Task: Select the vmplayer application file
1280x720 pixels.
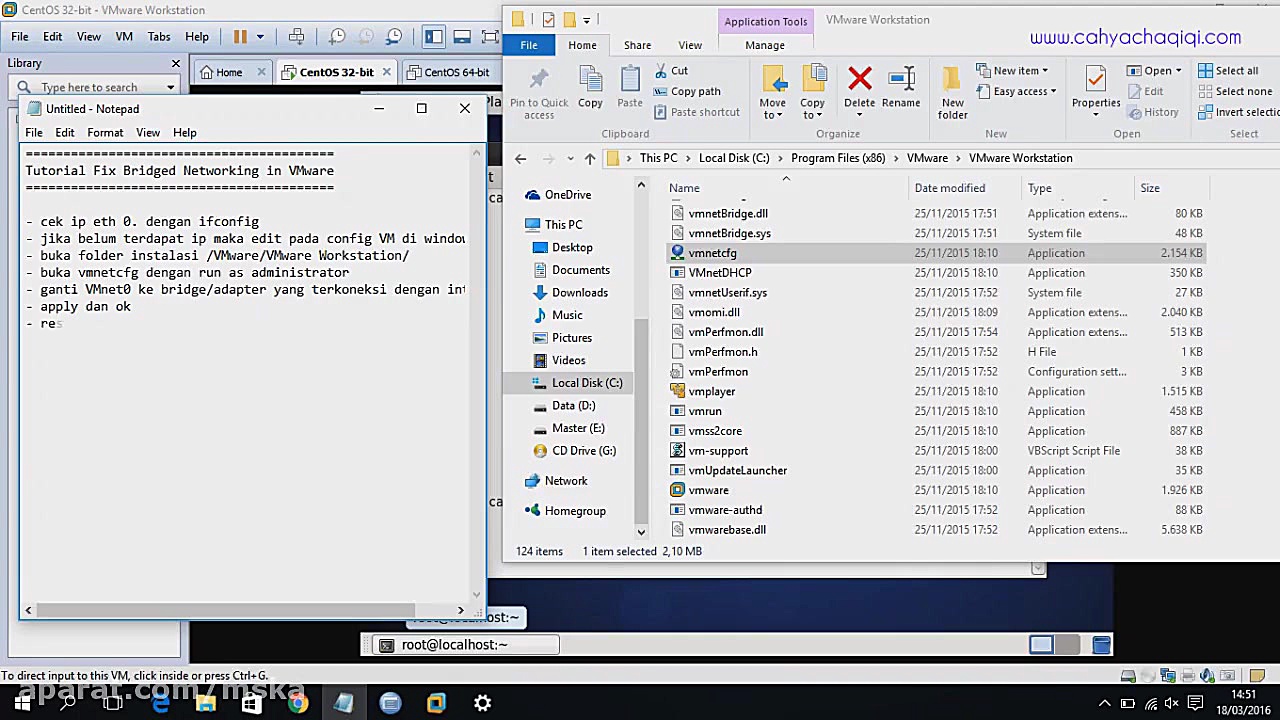Action: (712, 391)
